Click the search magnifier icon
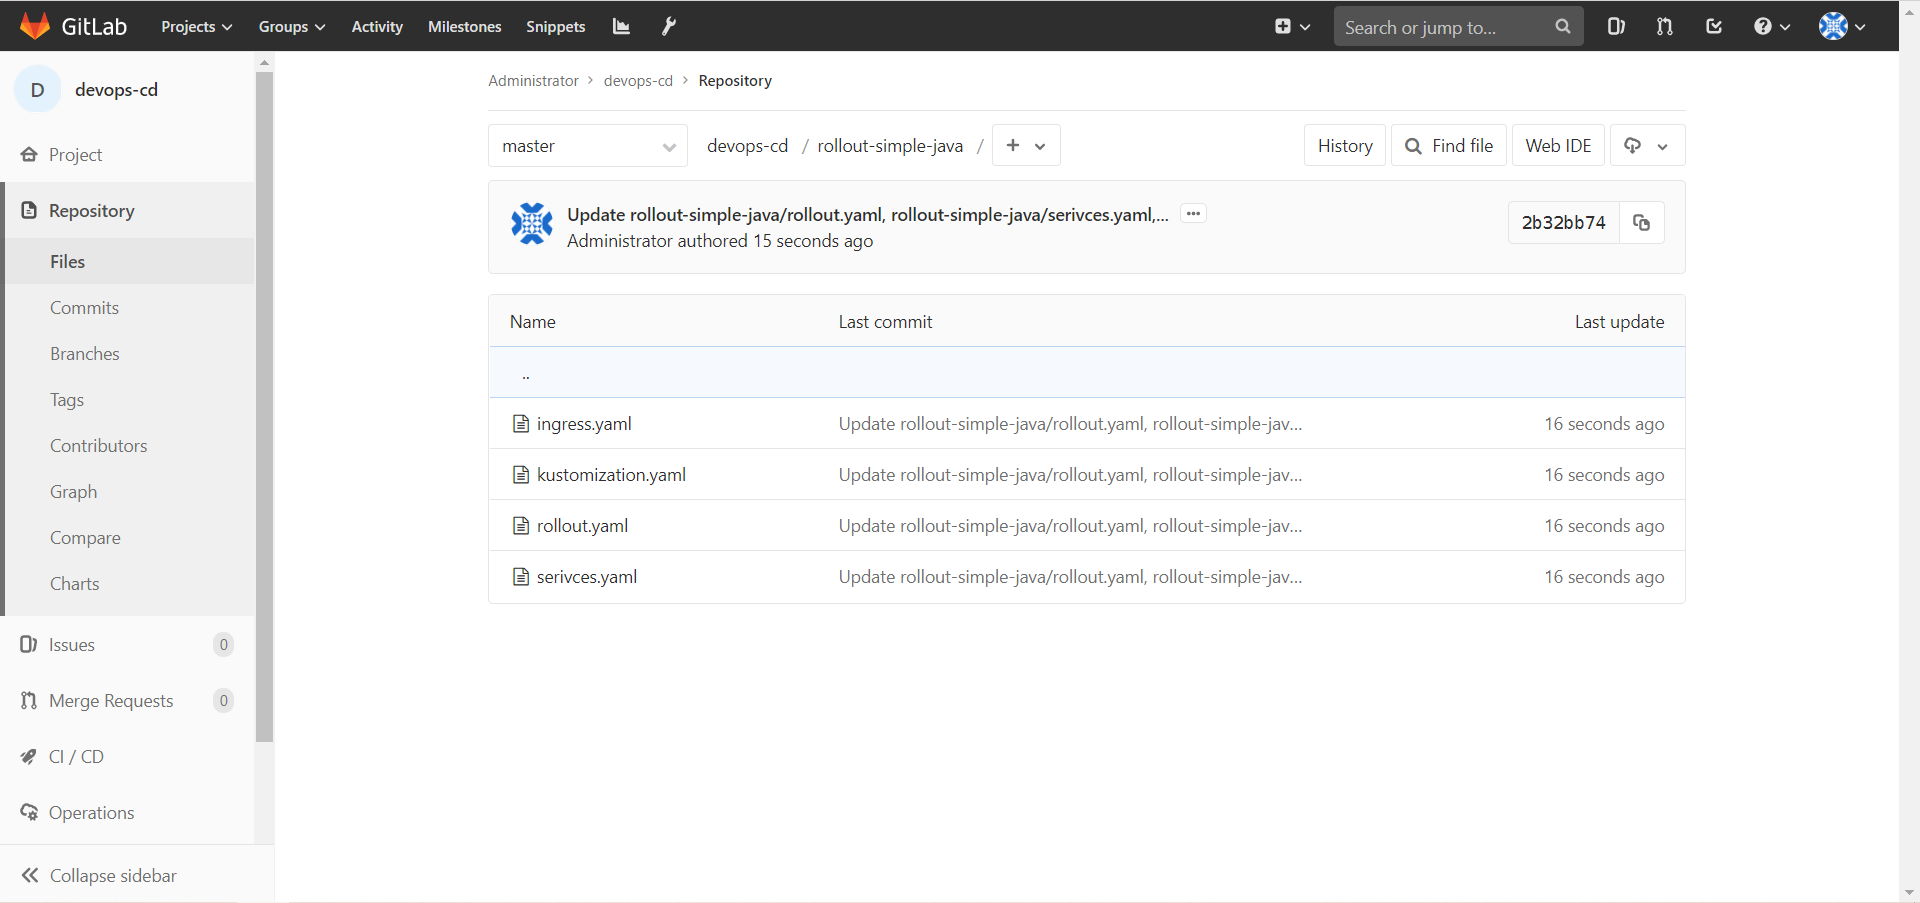This screenshot has width=1920, height=903. click(1563, 27)
